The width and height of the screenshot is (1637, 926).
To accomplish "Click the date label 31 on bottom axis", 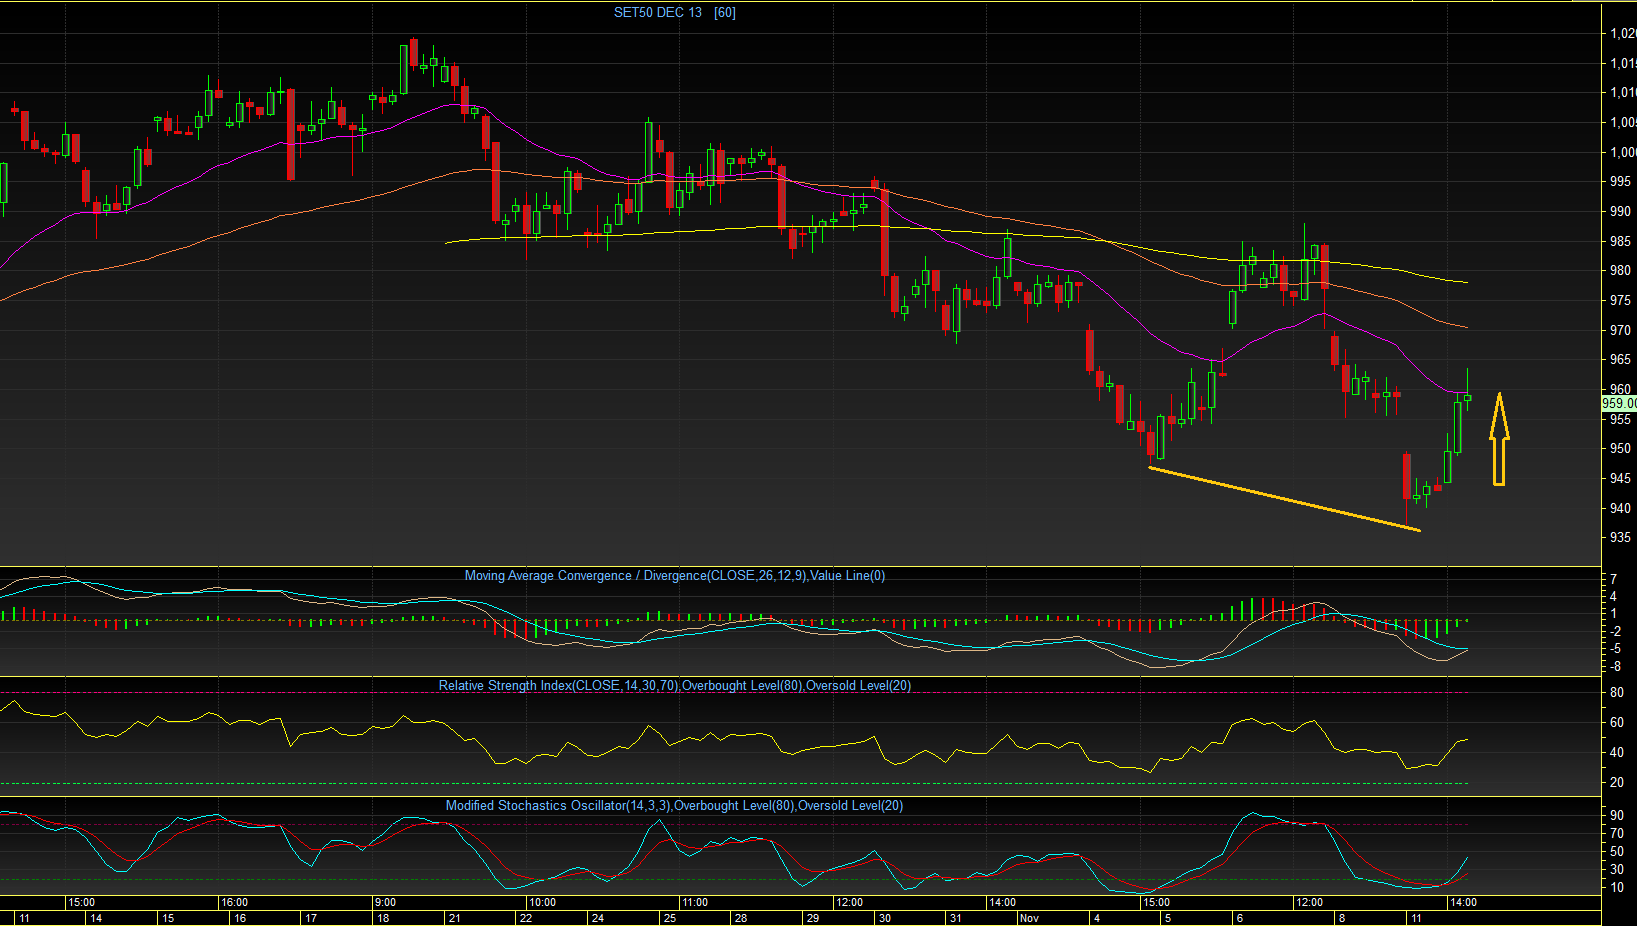I will click(956, 918).
